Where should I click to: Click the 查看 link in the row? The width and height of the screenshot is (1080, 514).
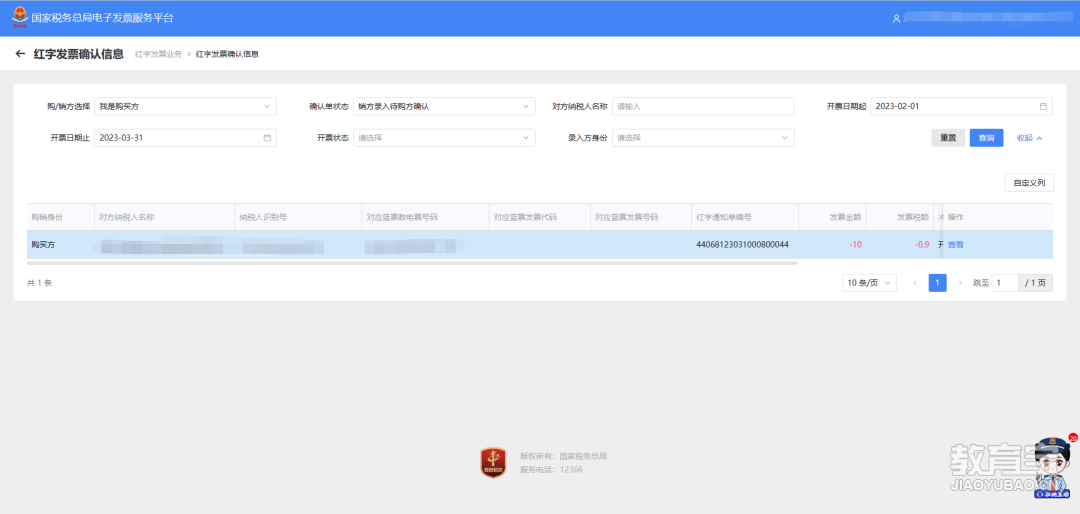[x=955, y=245]
